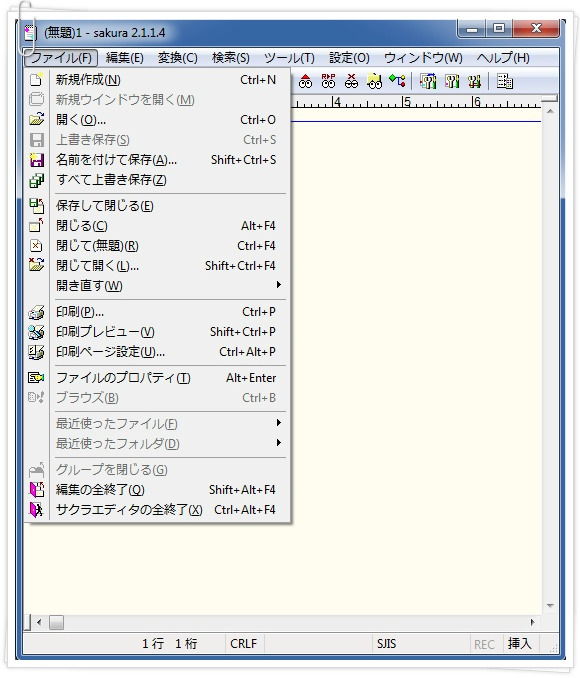This screenshot has width=580, height=678.
Task: Open the 設定(O) menu
Action: 349,58
